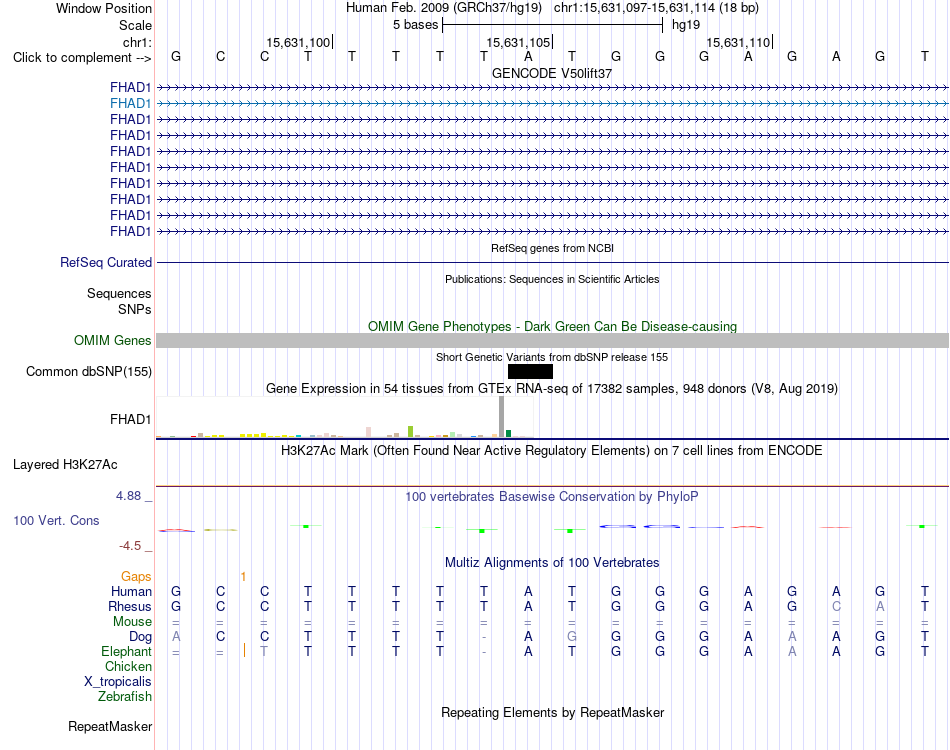Click the '4.88' PhyloP upper scale value
Image resolution: width=950 pixels, height=750 pixels.
coord(128,496)
